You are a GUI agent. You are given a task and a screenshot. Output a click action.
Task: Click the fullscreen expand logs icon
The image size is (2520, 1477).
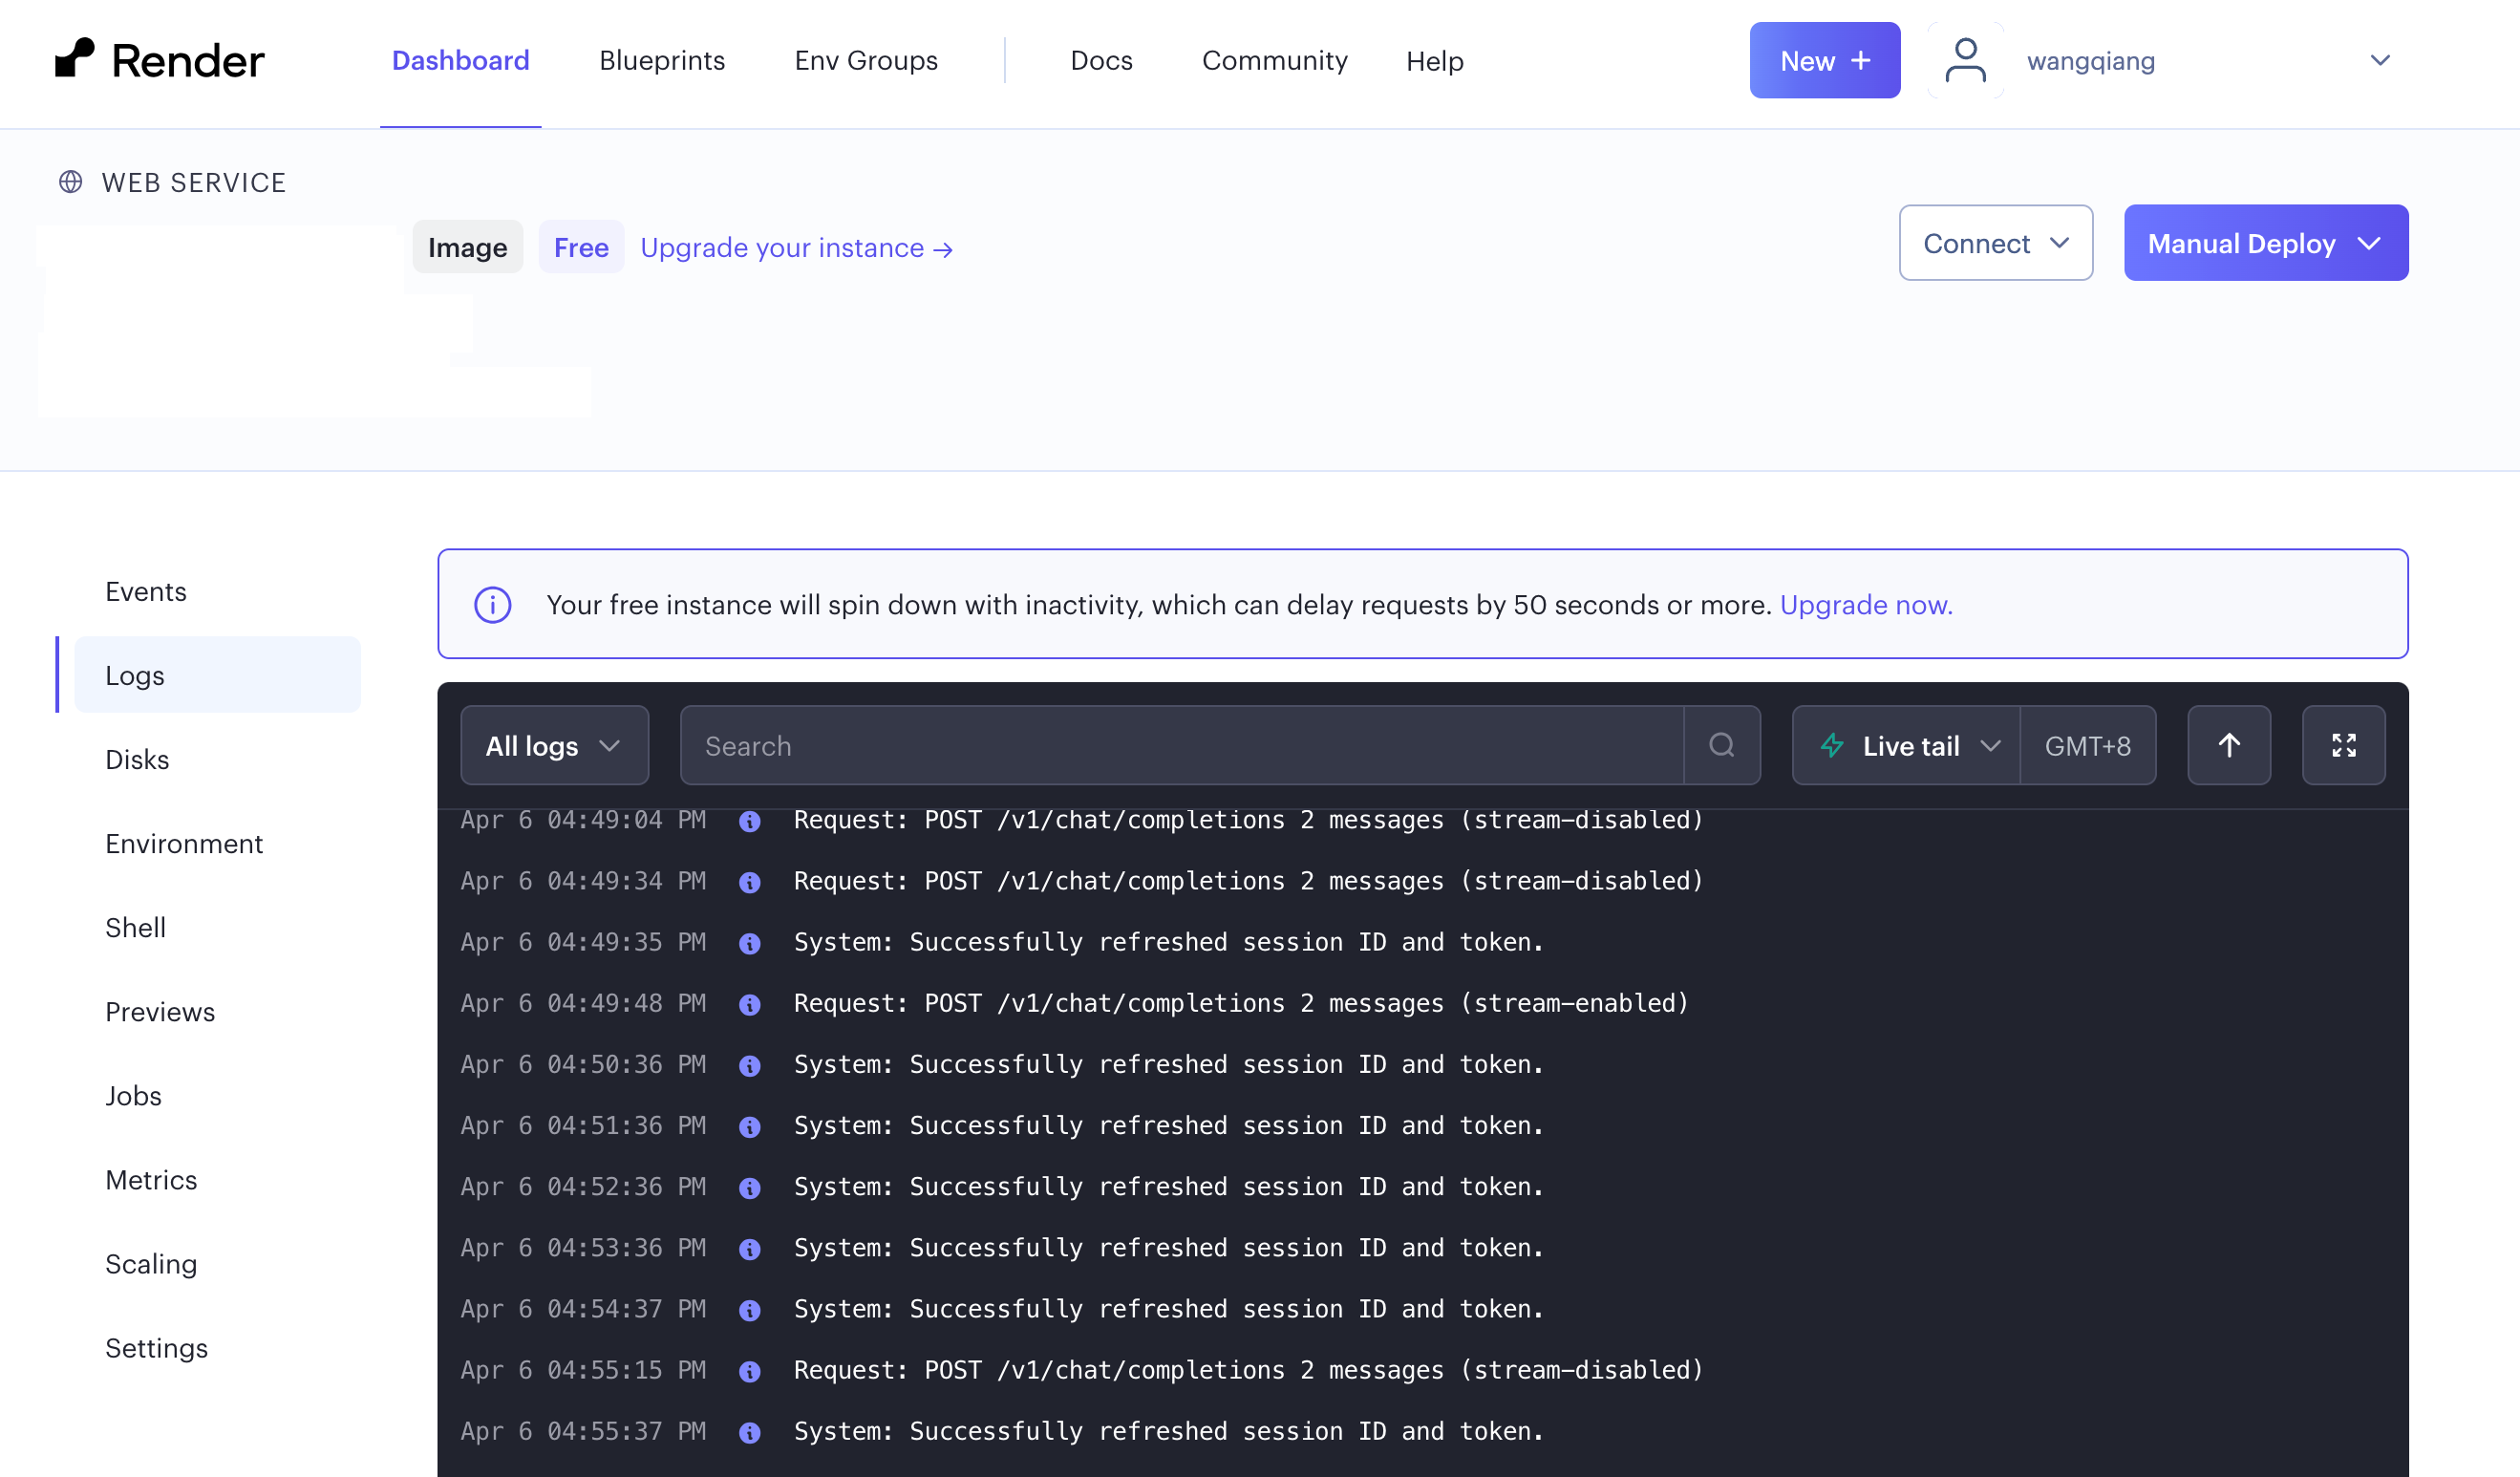pyautogui.click(x=2343, y=745)
